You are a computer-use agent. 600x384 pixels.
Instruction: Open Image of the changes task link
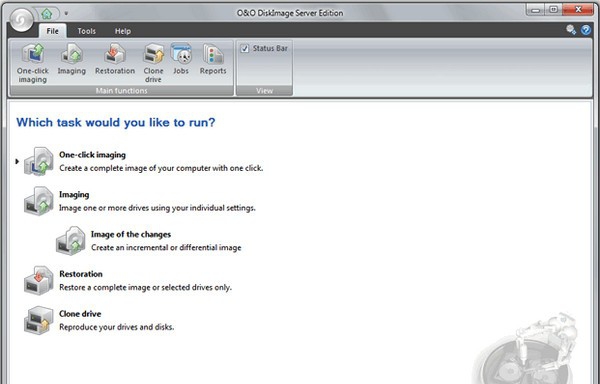131,234
